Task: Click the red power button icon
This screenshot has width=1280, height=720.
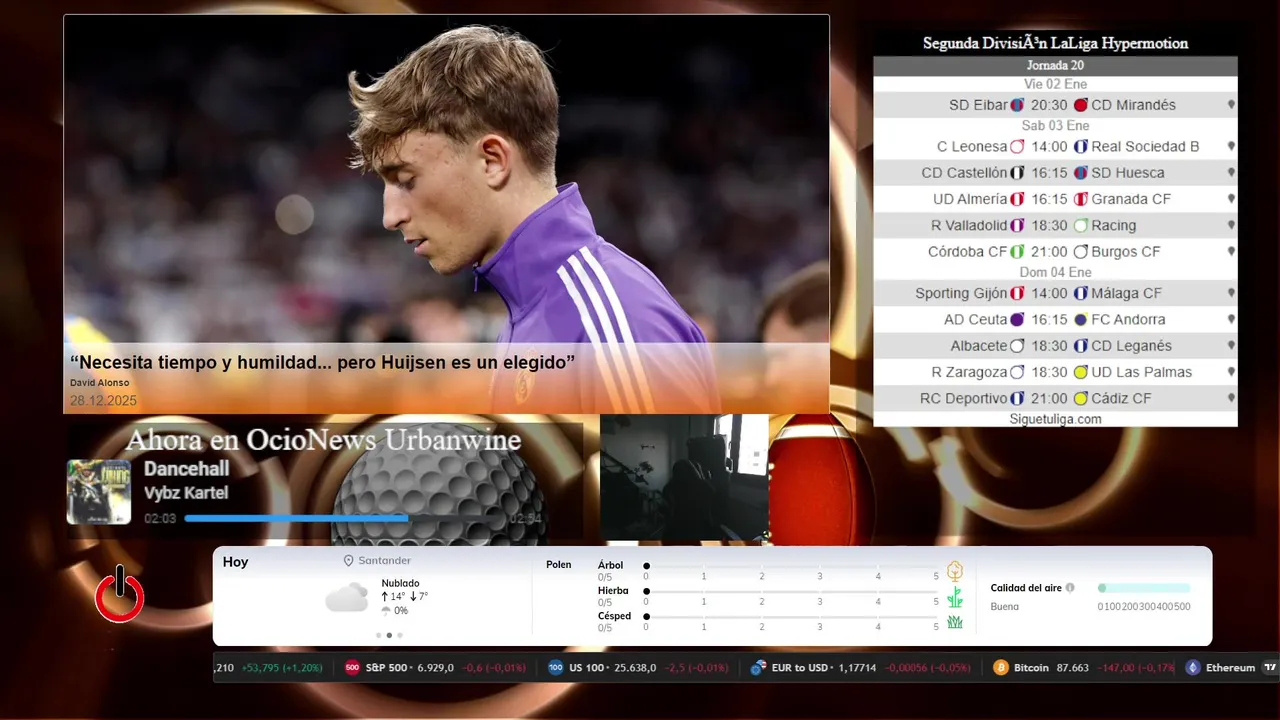Action: click(120, 594)
